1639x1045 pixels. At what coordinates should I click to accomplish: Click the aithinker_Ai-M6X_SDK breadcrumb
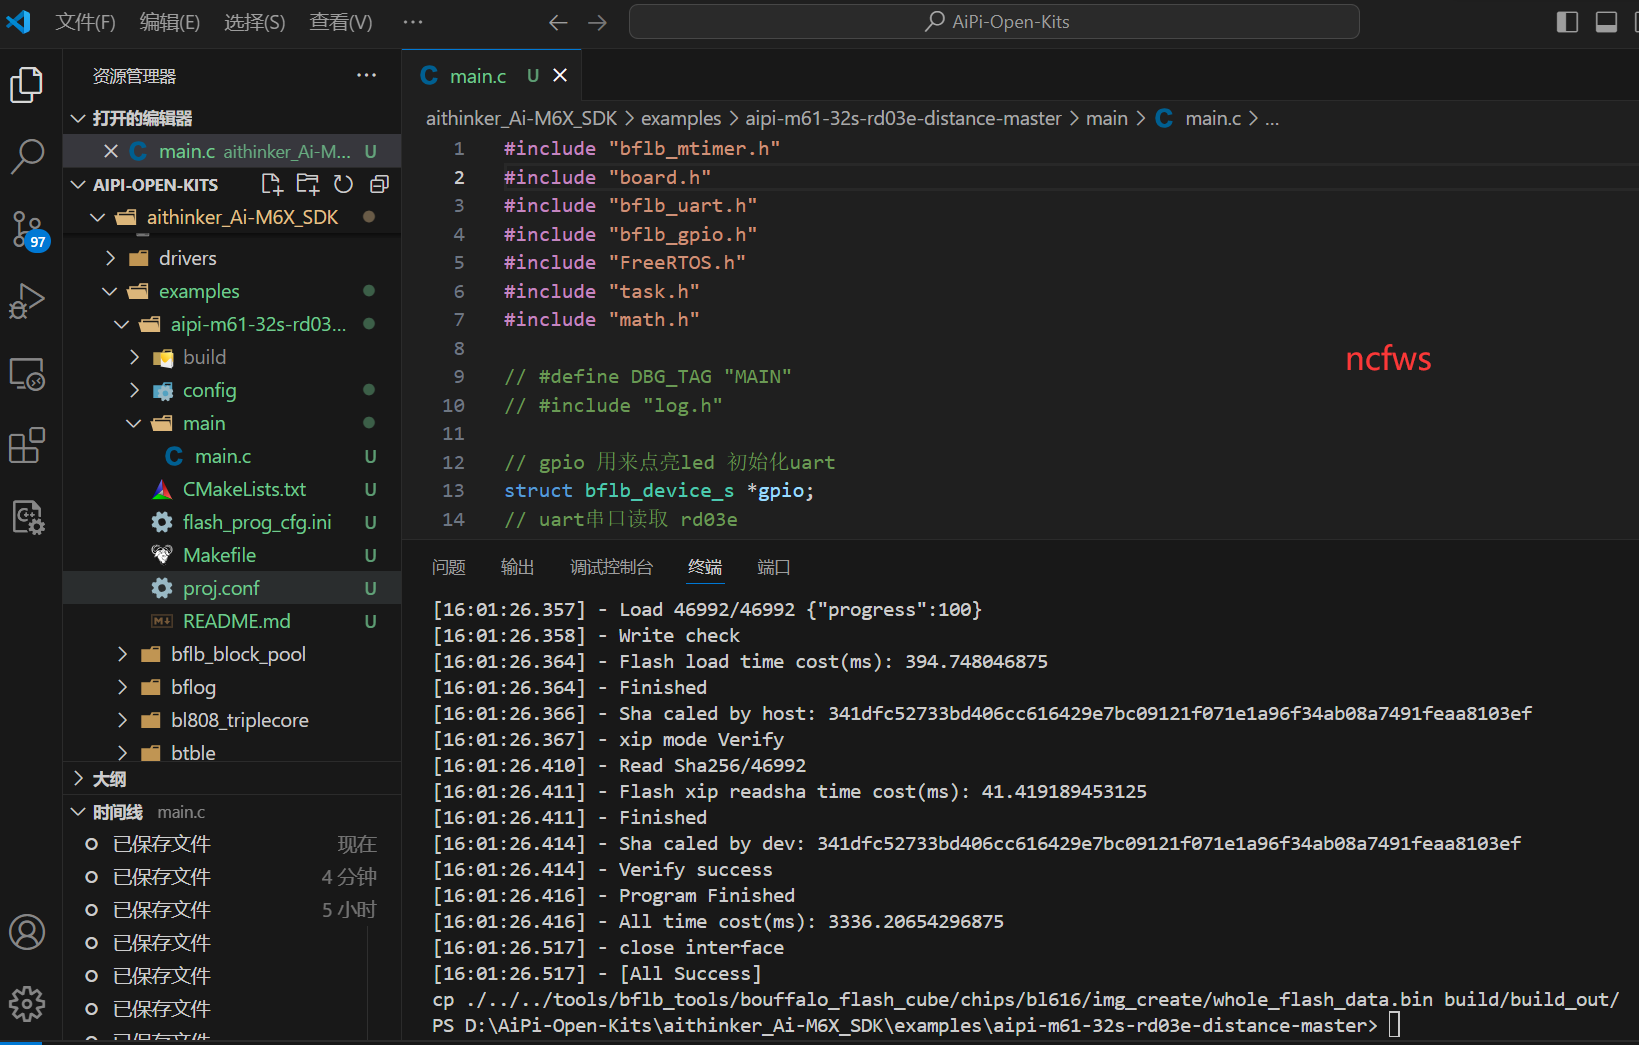(x=521, y=118)
